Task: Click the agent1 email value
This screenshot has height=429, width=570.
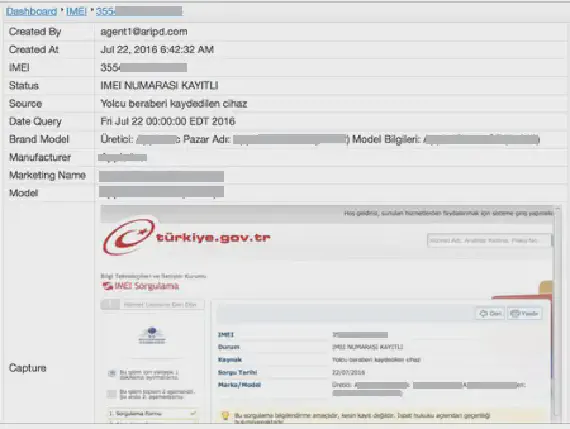Action: pos(144,32)
